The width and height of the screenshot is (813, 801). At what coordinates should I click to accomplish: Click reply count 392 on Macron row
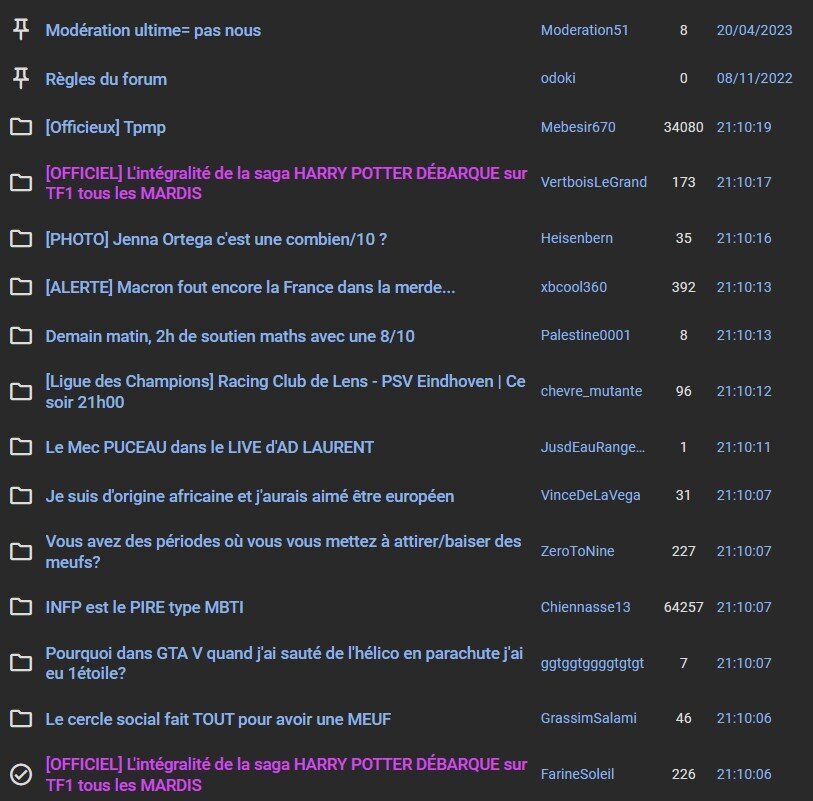pyautogui.click(x=683, y=287)
